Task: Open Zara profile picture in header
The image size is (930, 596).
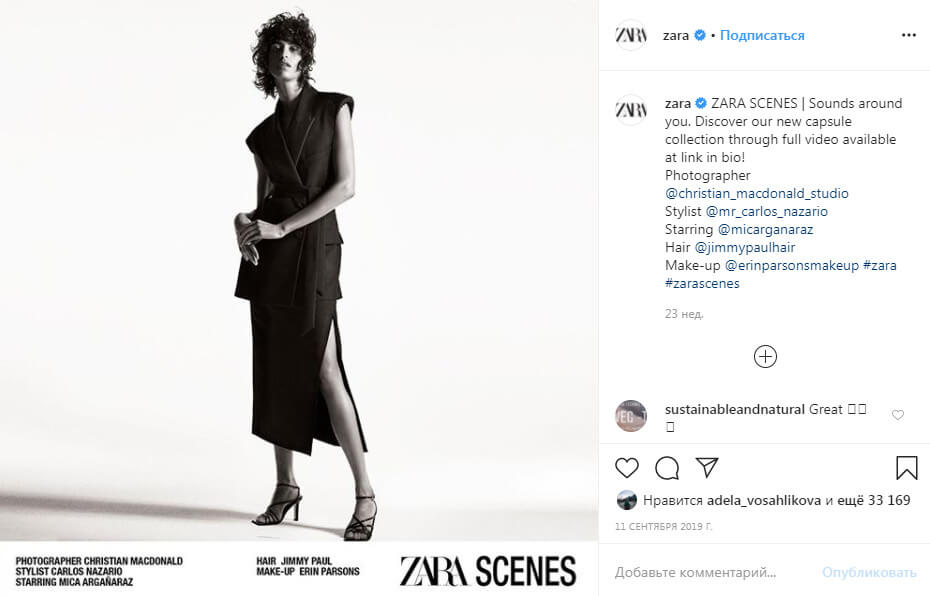Action: 630,35
